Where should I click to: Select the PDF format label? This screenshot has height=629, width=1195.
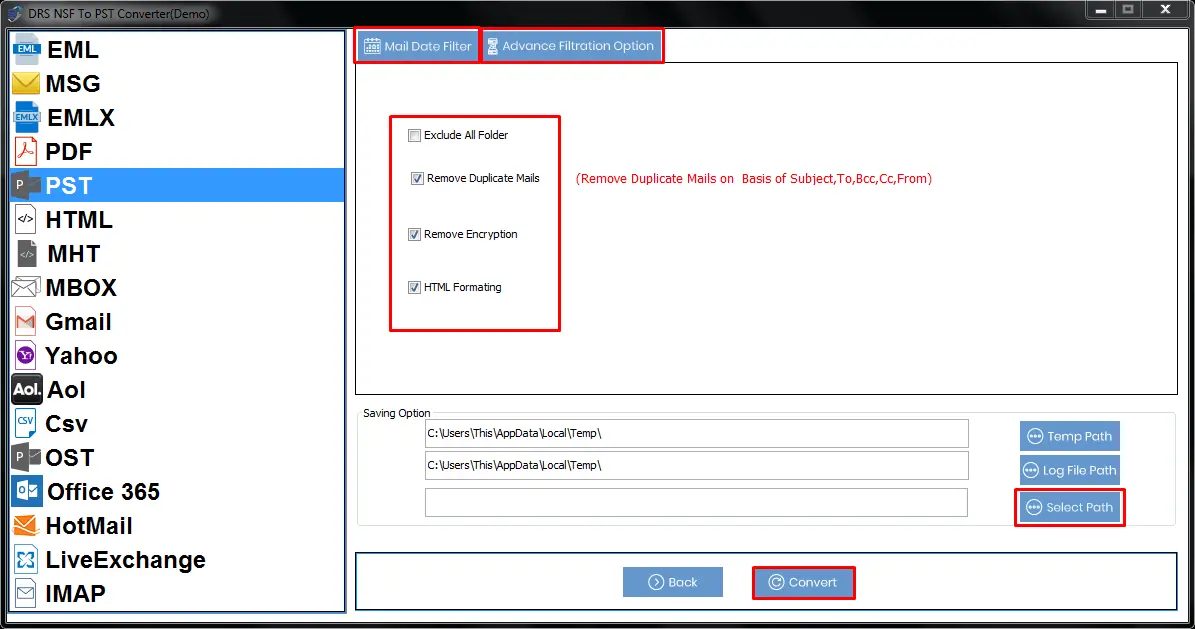click(69, 152)
